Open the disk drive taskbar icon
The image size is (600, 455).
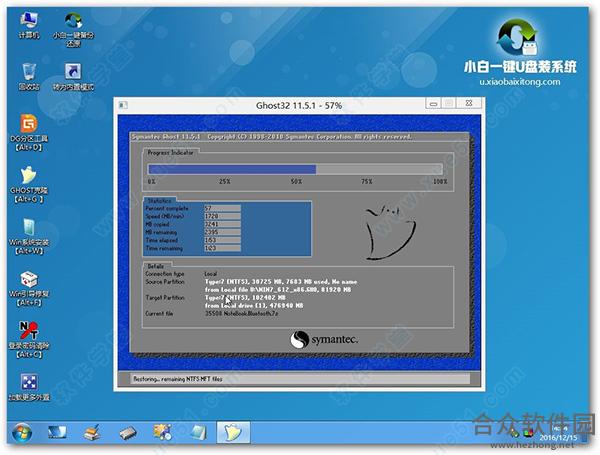pyautogui.click(x=128, y=433)
